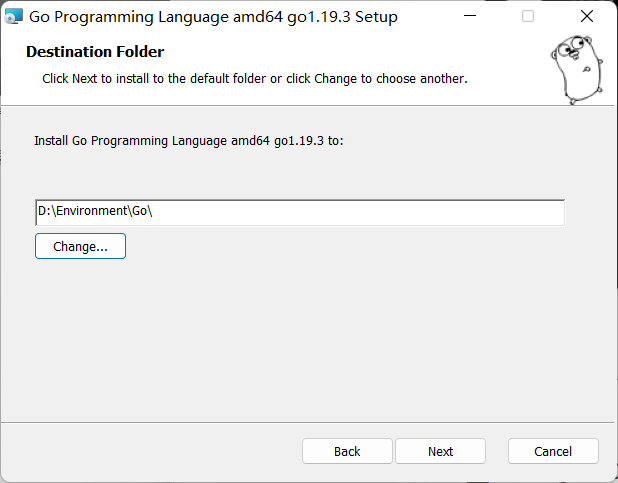This screenshot has height=483, width=618.
Task: Go to the Next setup step
Action: (x=440, y=451)
